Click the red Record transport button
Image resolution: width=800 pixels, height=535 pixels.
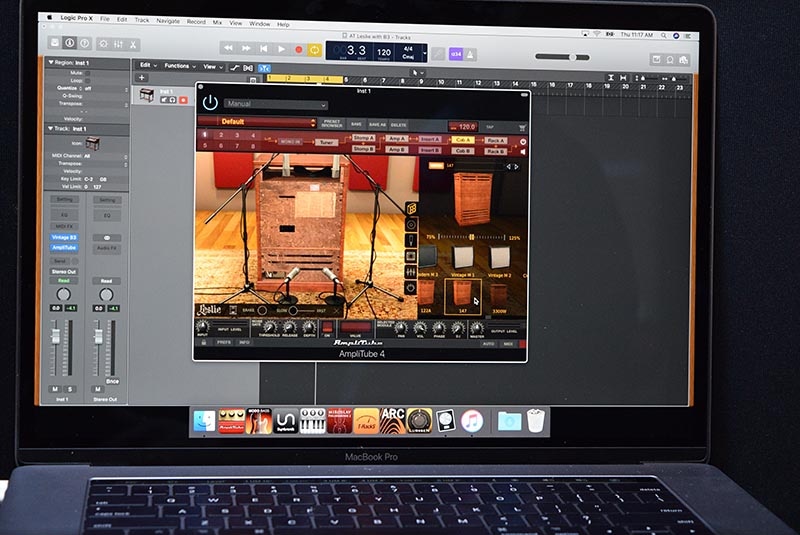(x=298, y=49)
